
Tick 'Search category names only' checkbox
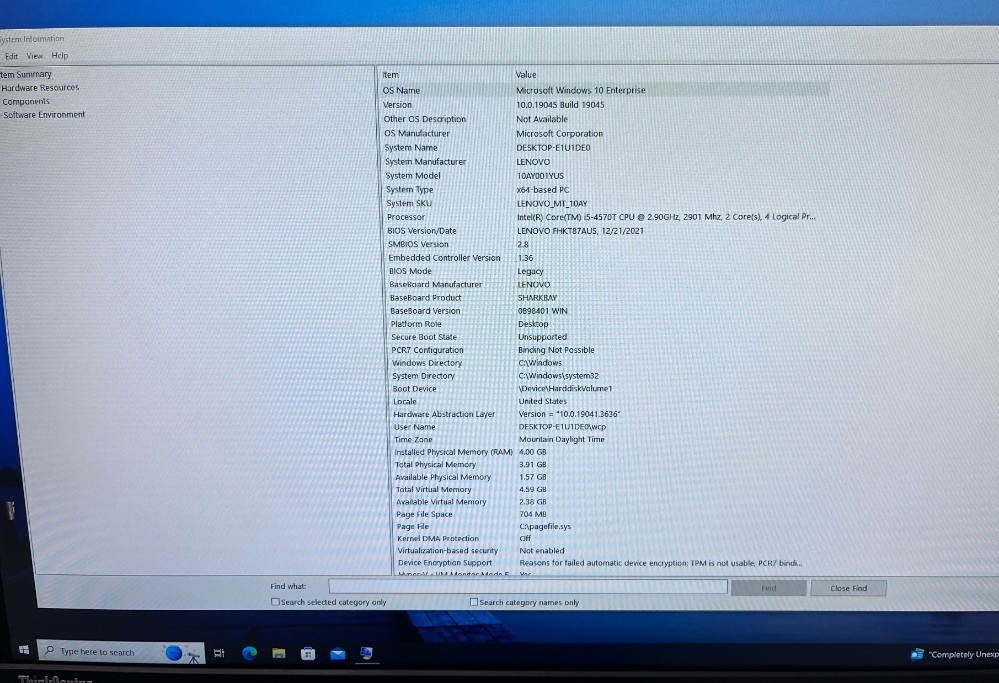tap(474, 602)
